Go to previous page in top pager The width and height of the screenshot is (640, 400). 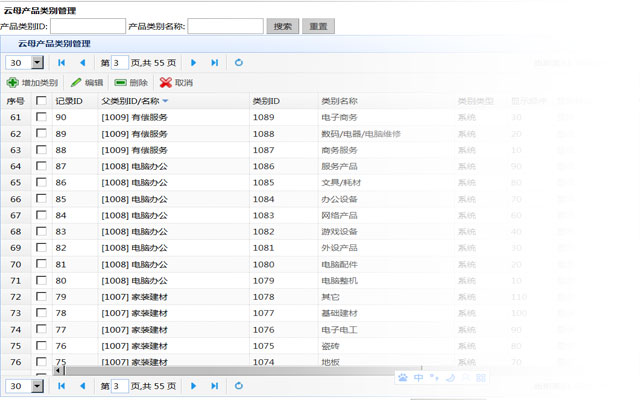82,63
